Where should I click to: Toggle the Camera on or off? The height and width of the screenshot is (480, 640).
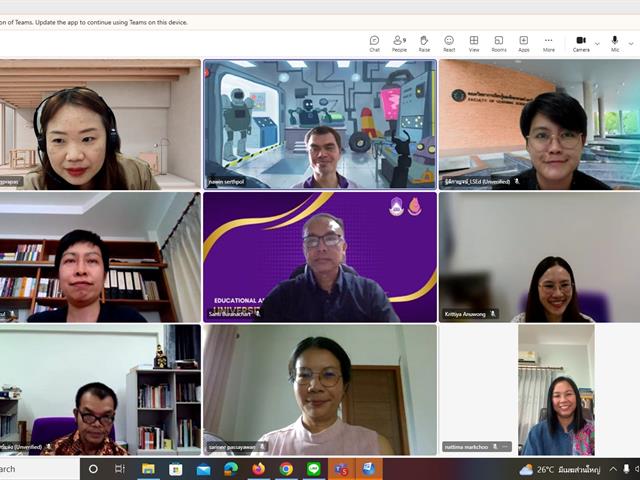point(581,43)
